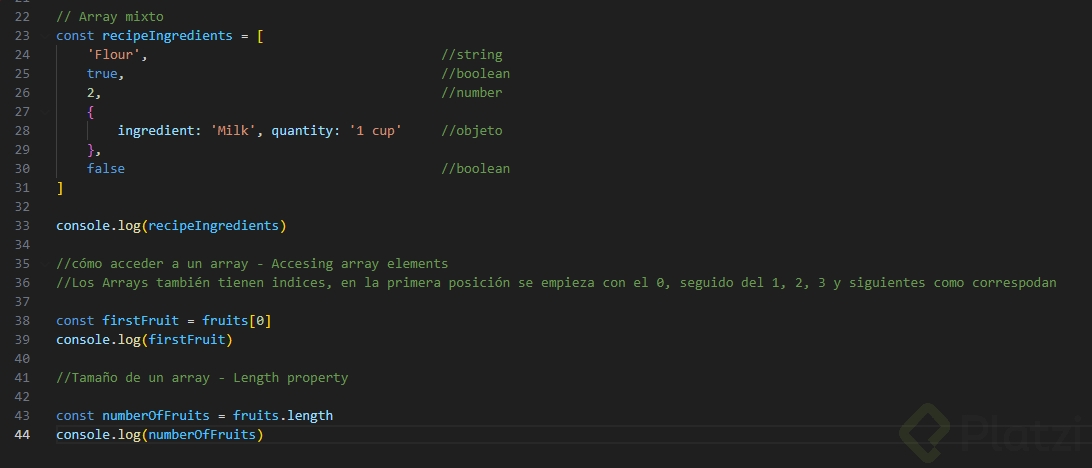Image resolution: width=1092 pixels, height=468 pixels.
Task: Click the //objeto comment
Action: (471, 131)
